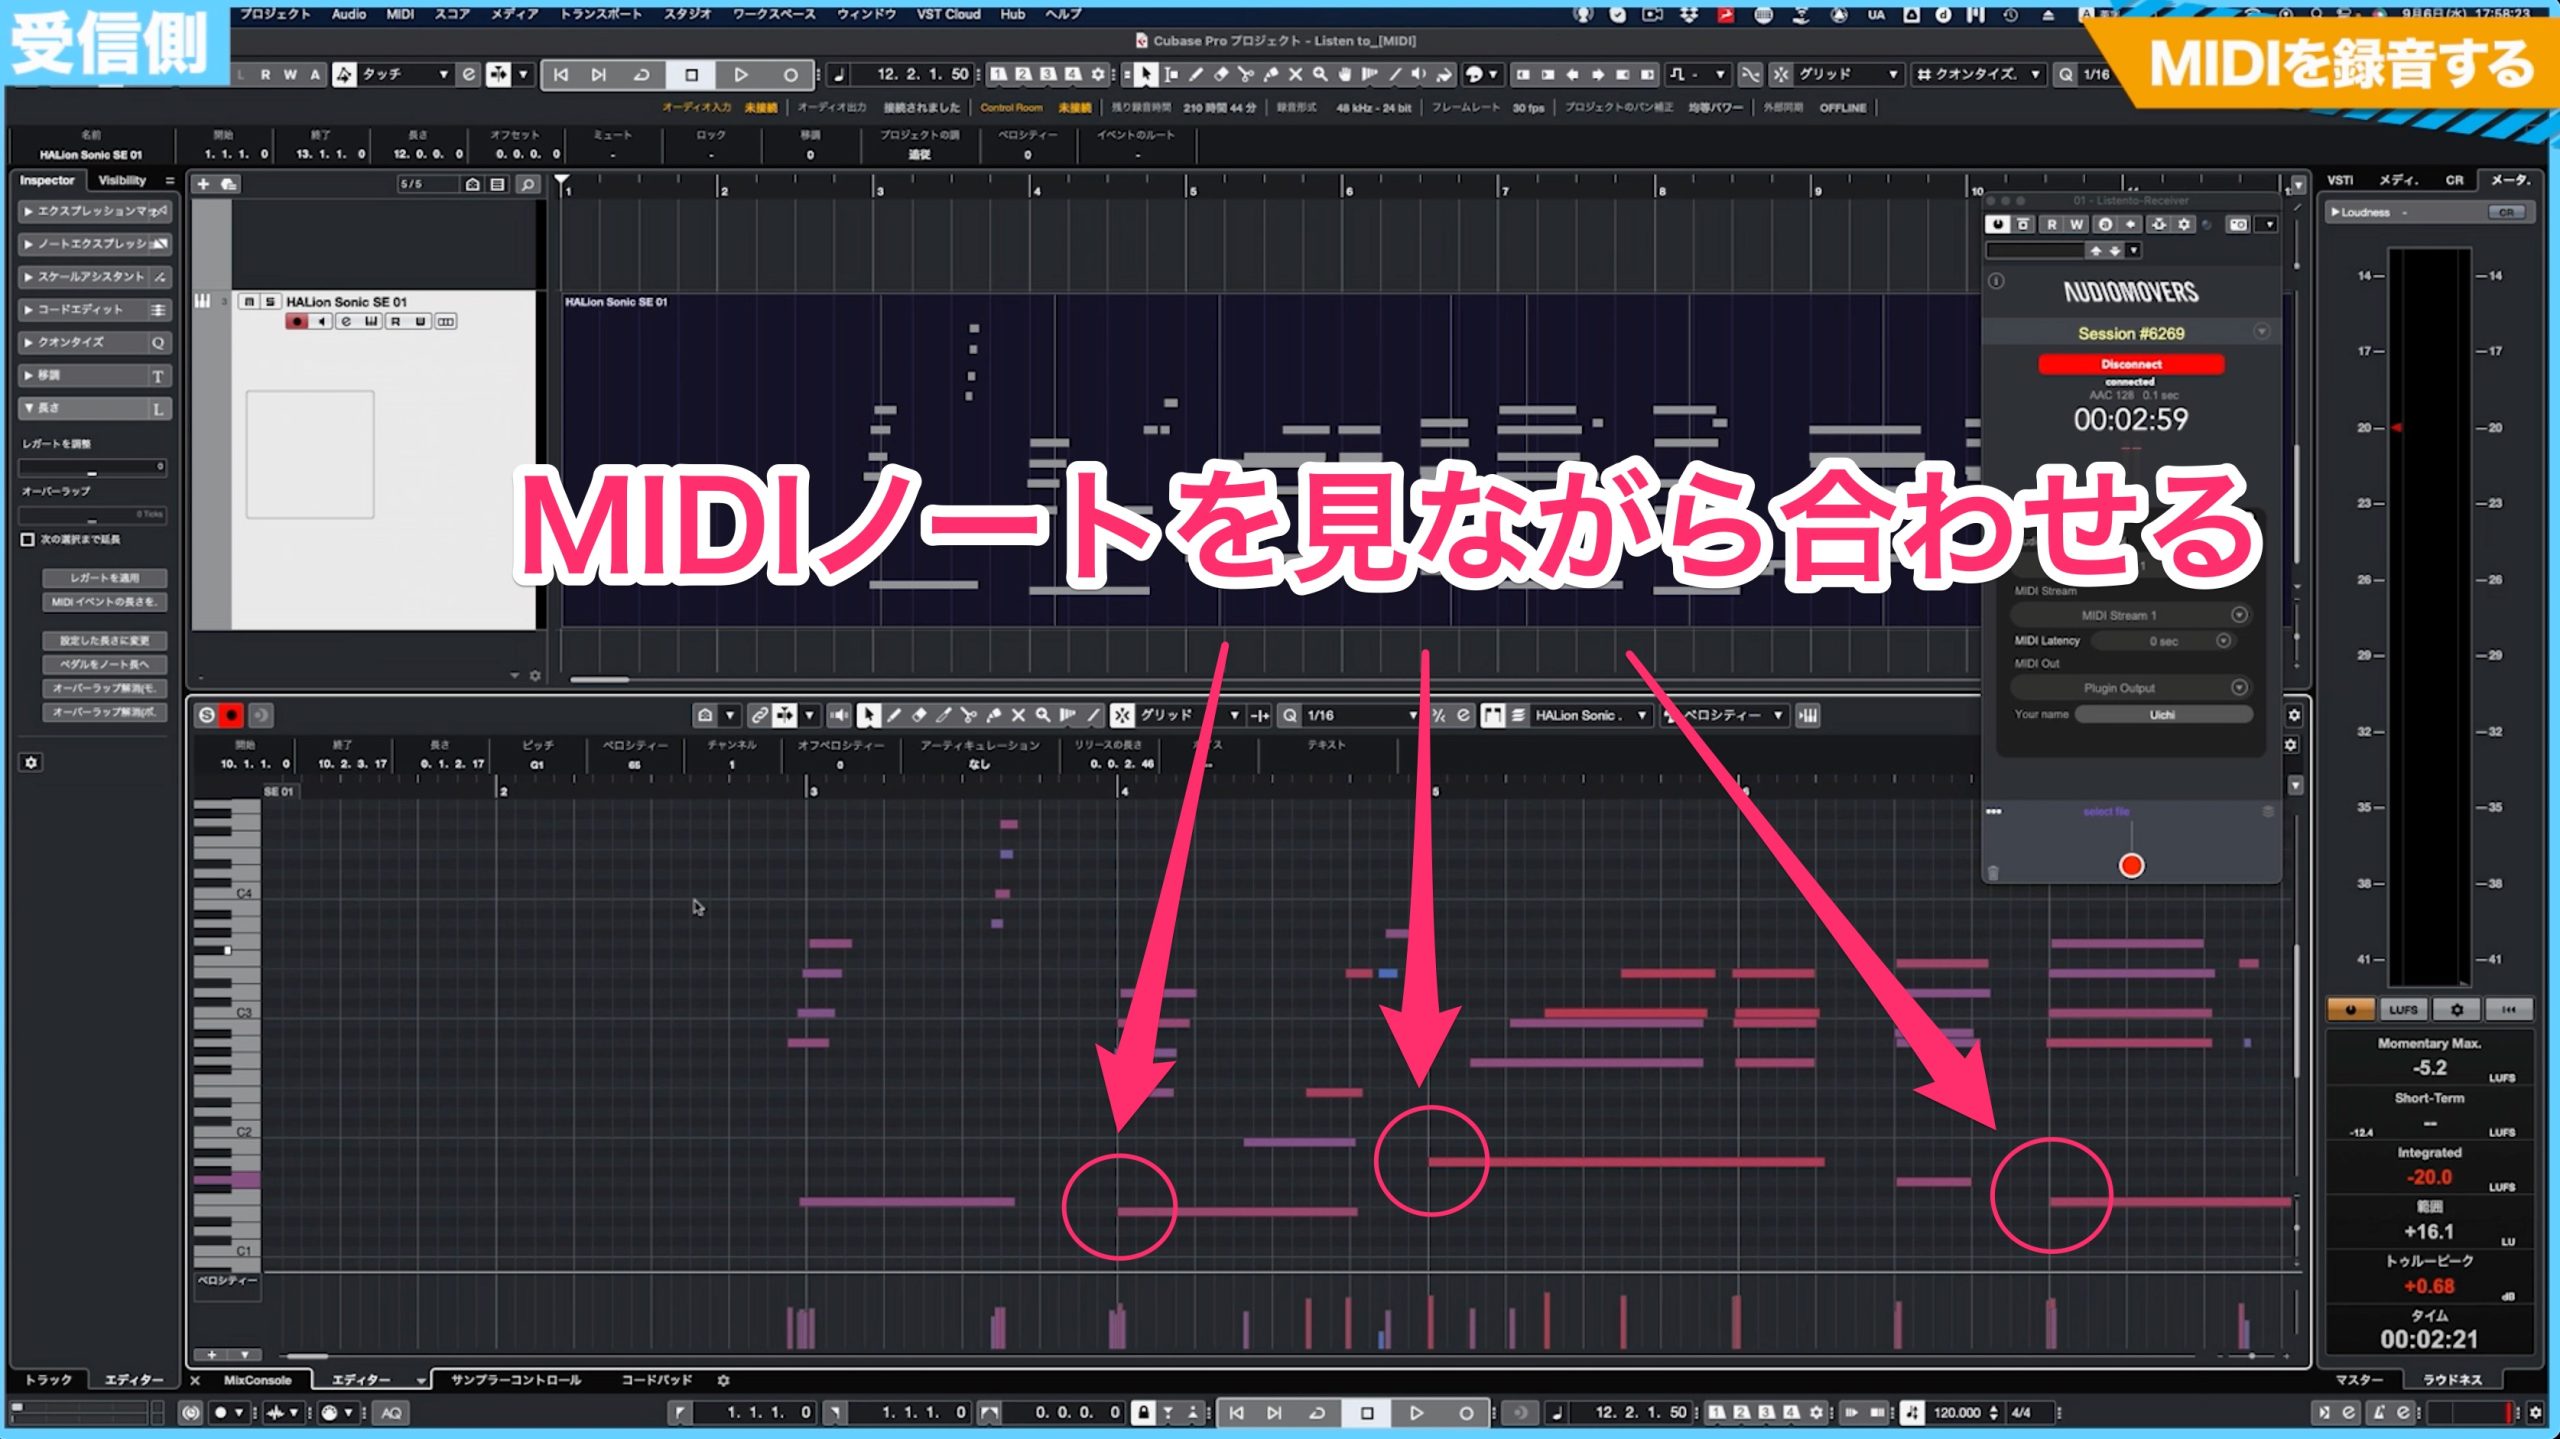
Task: Select the Zoom magnifier tool in main toolbar
Action: coord(1321,74)
